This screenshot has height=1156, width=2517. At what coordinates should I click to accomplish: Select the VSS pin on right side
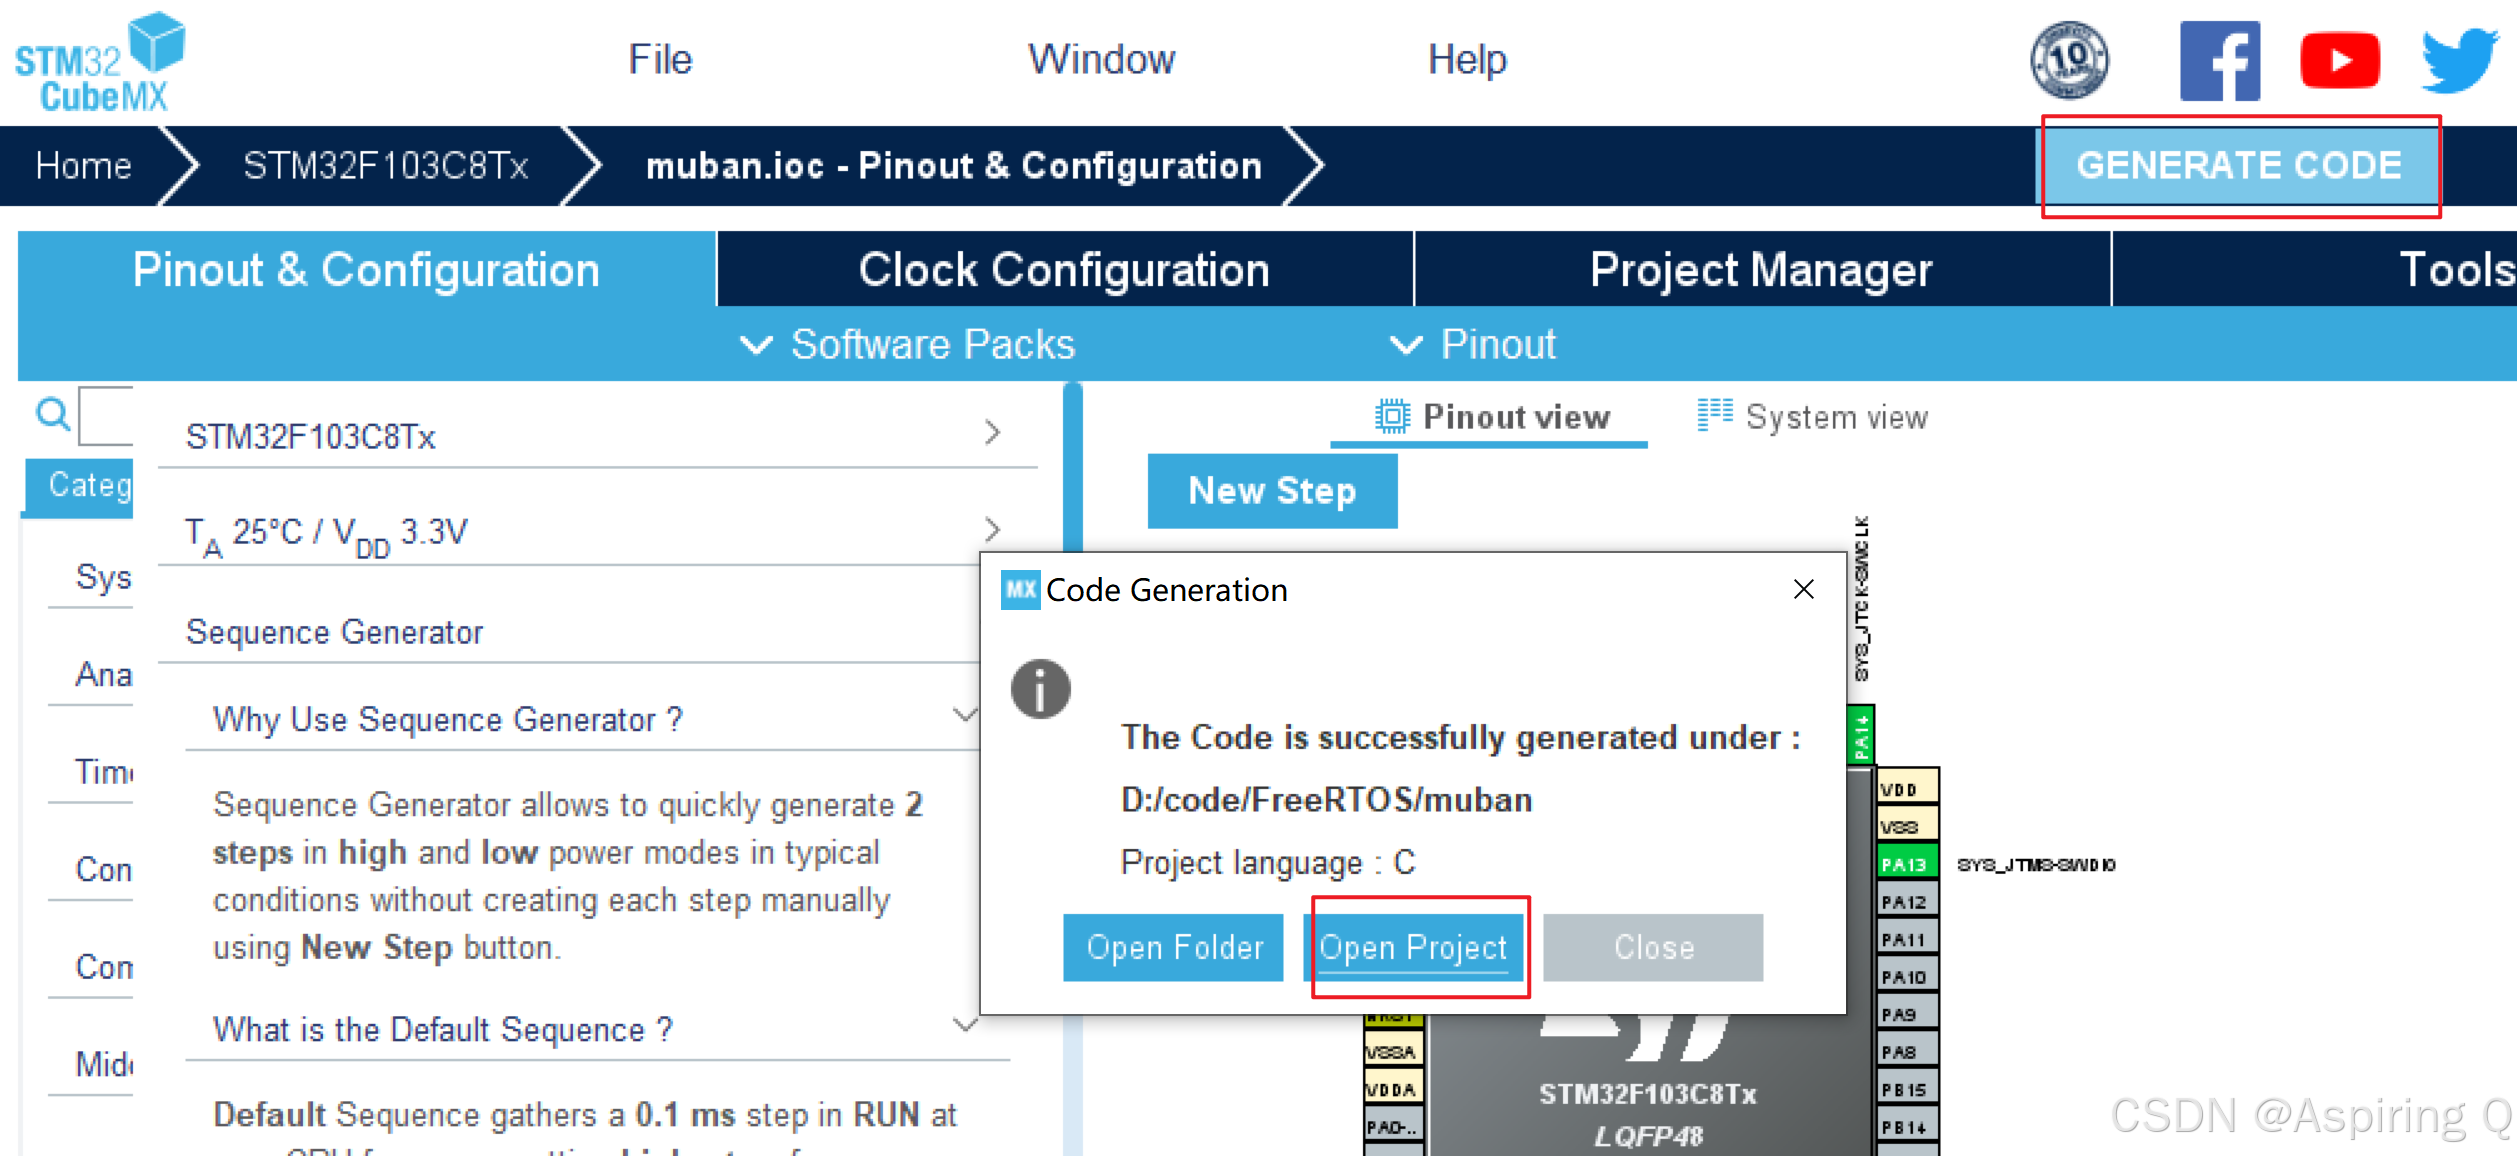click(1907, 826)
